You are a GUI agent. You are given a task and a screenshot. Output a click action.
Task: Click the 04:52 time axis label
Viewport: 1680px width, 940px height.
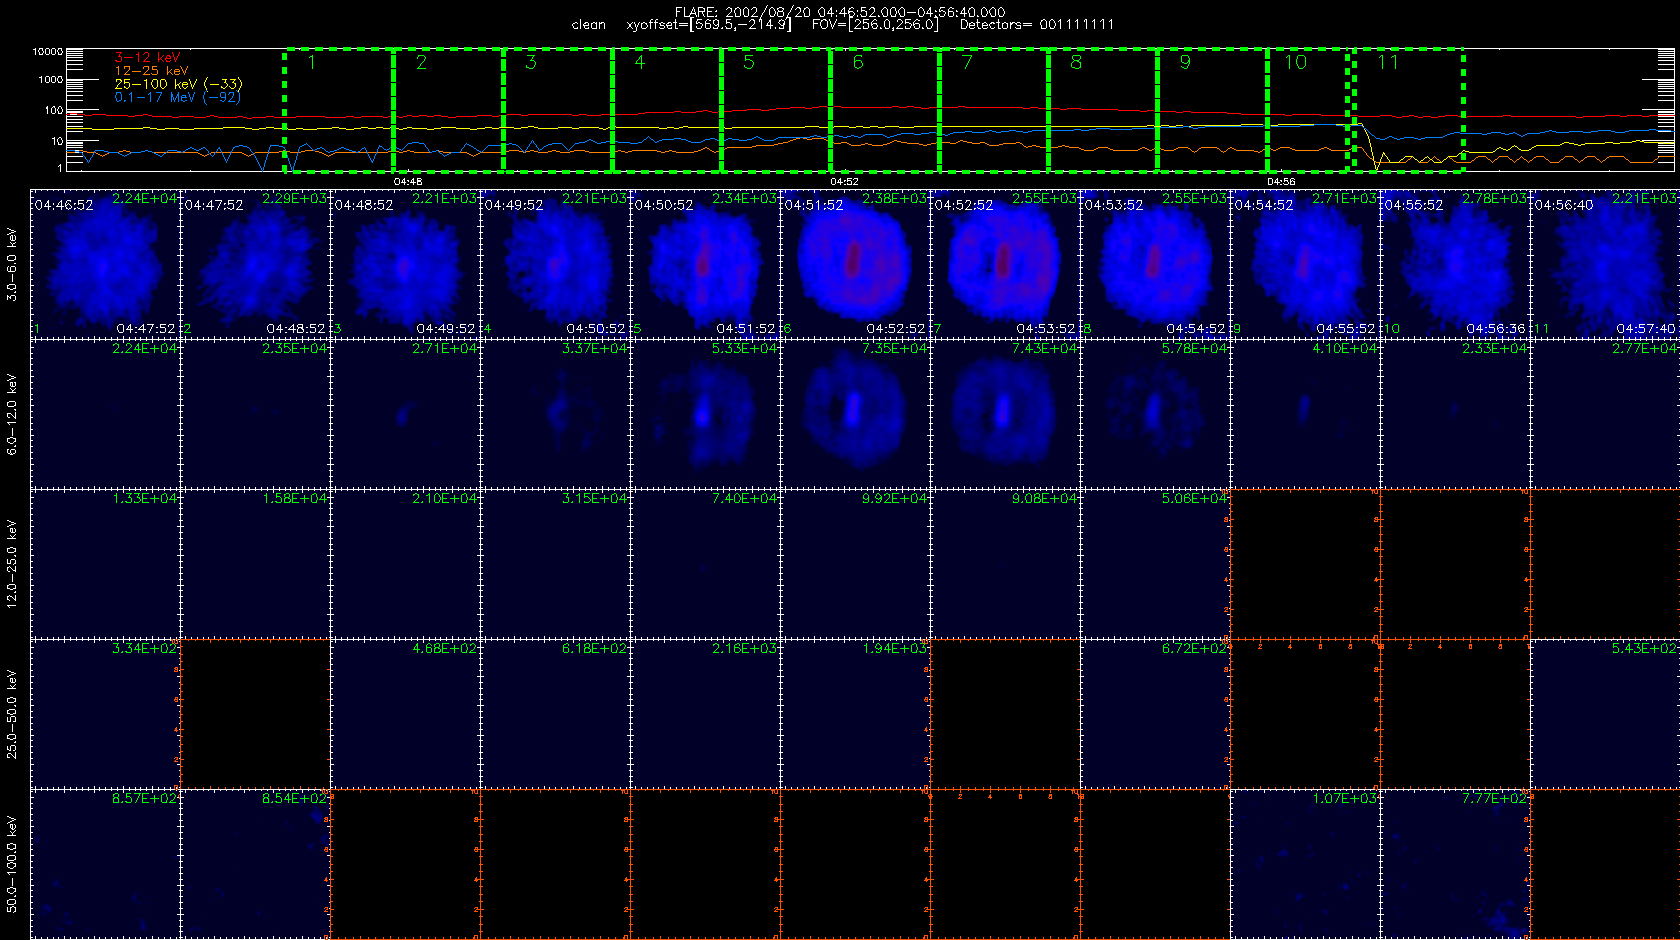pos(844,182)
